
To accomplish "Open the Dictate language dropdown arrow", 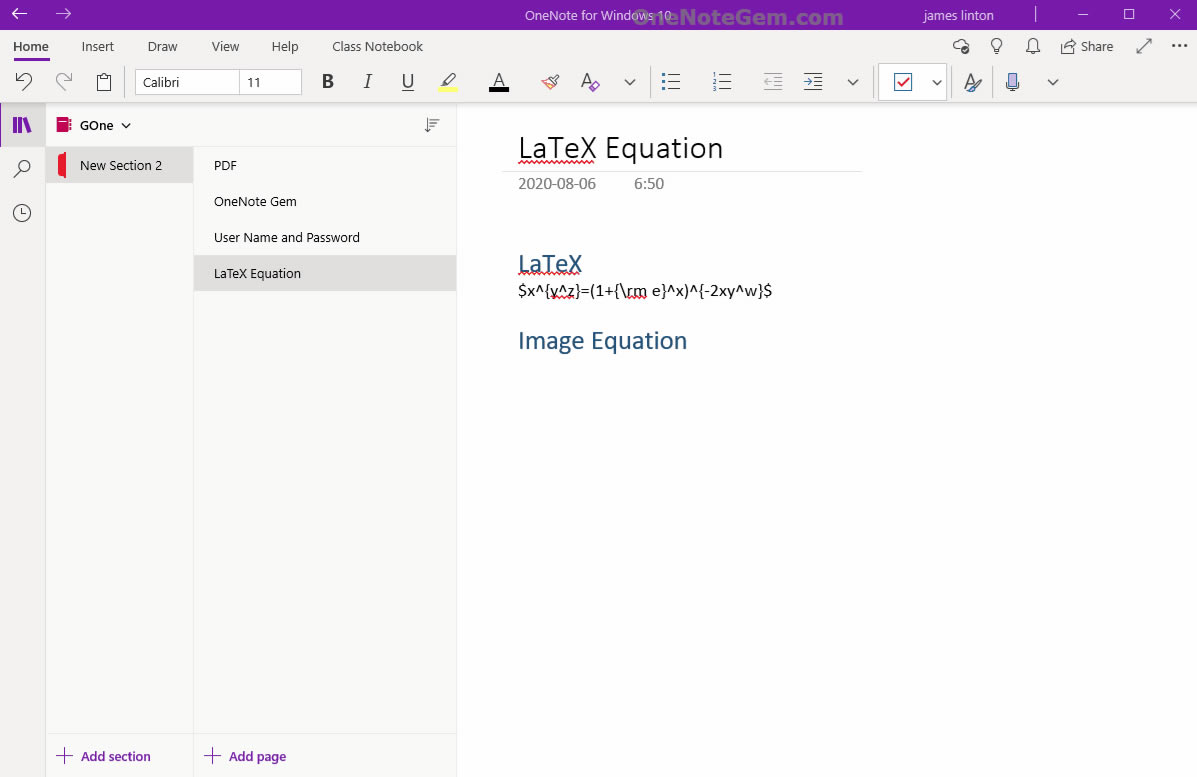I will tap(1052, 82).
